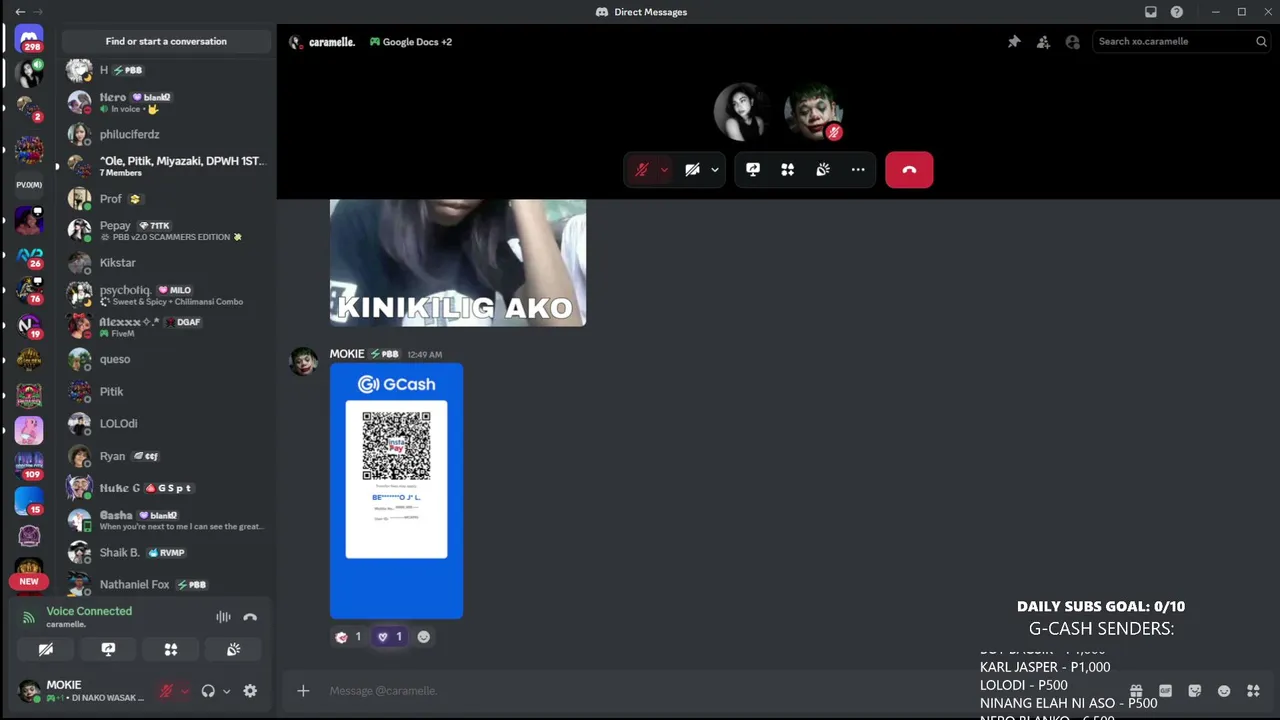The image size is (1280, 720).
Task: Add a reaction to the GCash message
Action: tap(424, 637)
